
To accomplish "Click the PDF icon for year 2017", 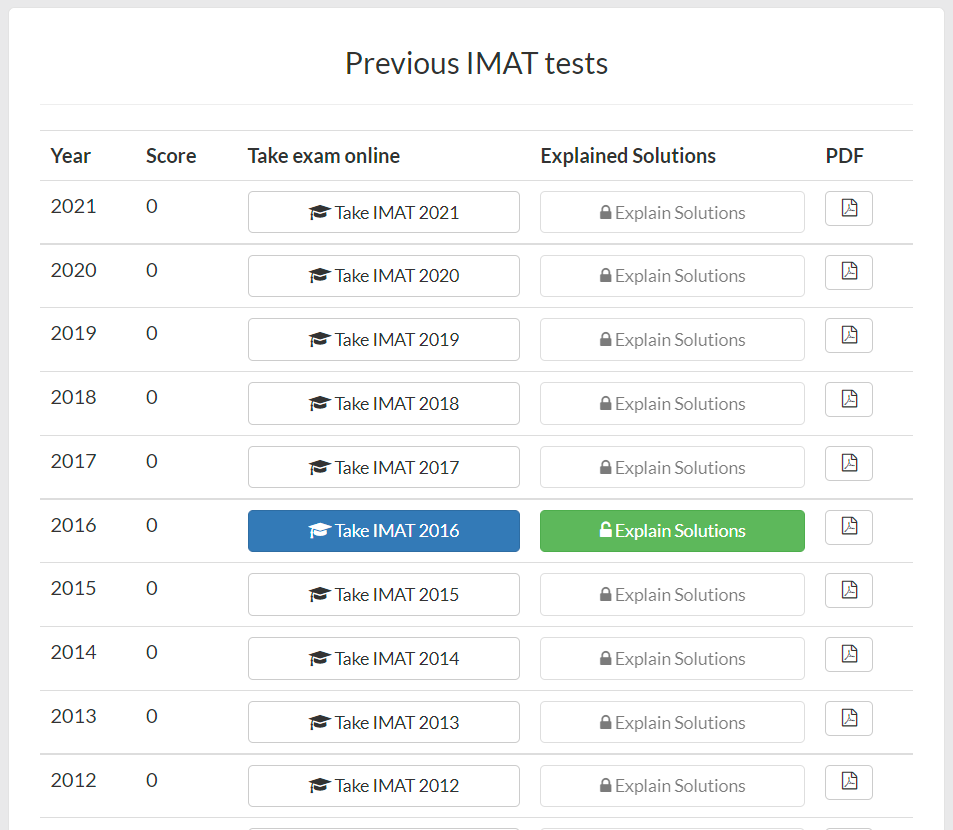I will pos(848,463).
